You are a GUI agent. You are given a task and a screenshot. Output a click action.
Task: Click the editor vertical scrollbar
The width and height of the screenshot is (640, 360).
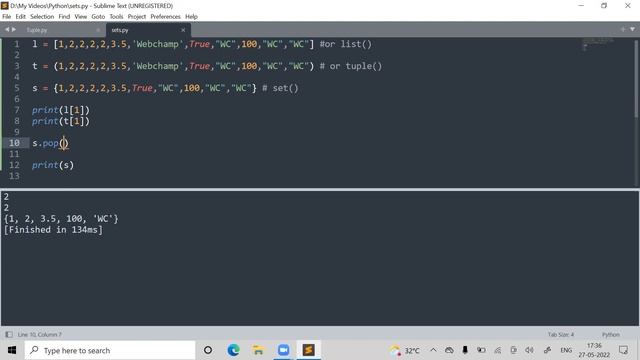pos(637,78)
